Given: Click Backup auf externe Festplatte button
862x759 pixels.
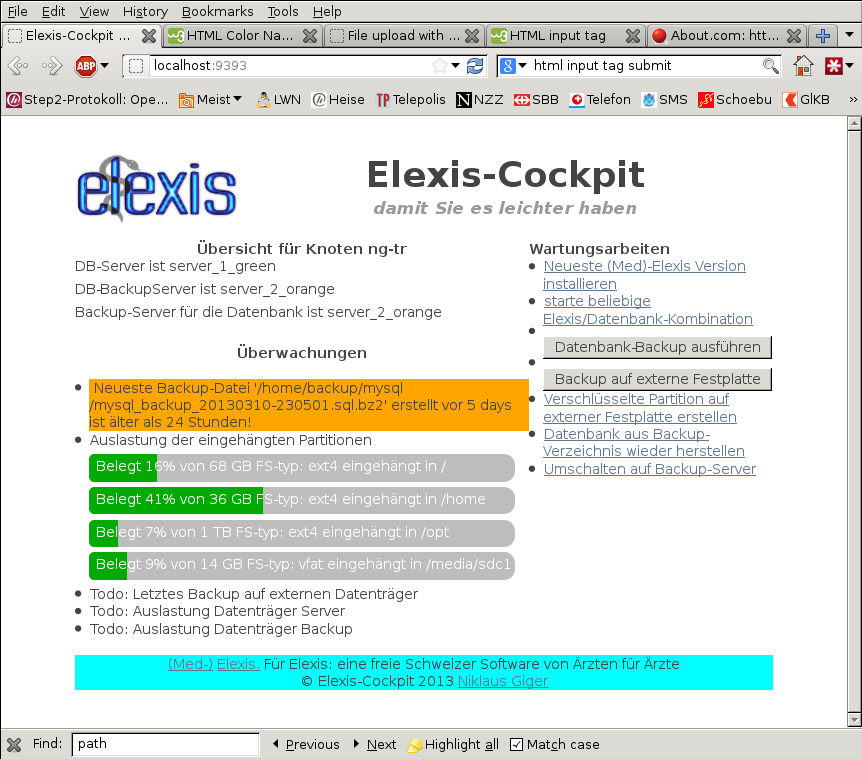Looking at the screenshot, I should coord(657,379).
